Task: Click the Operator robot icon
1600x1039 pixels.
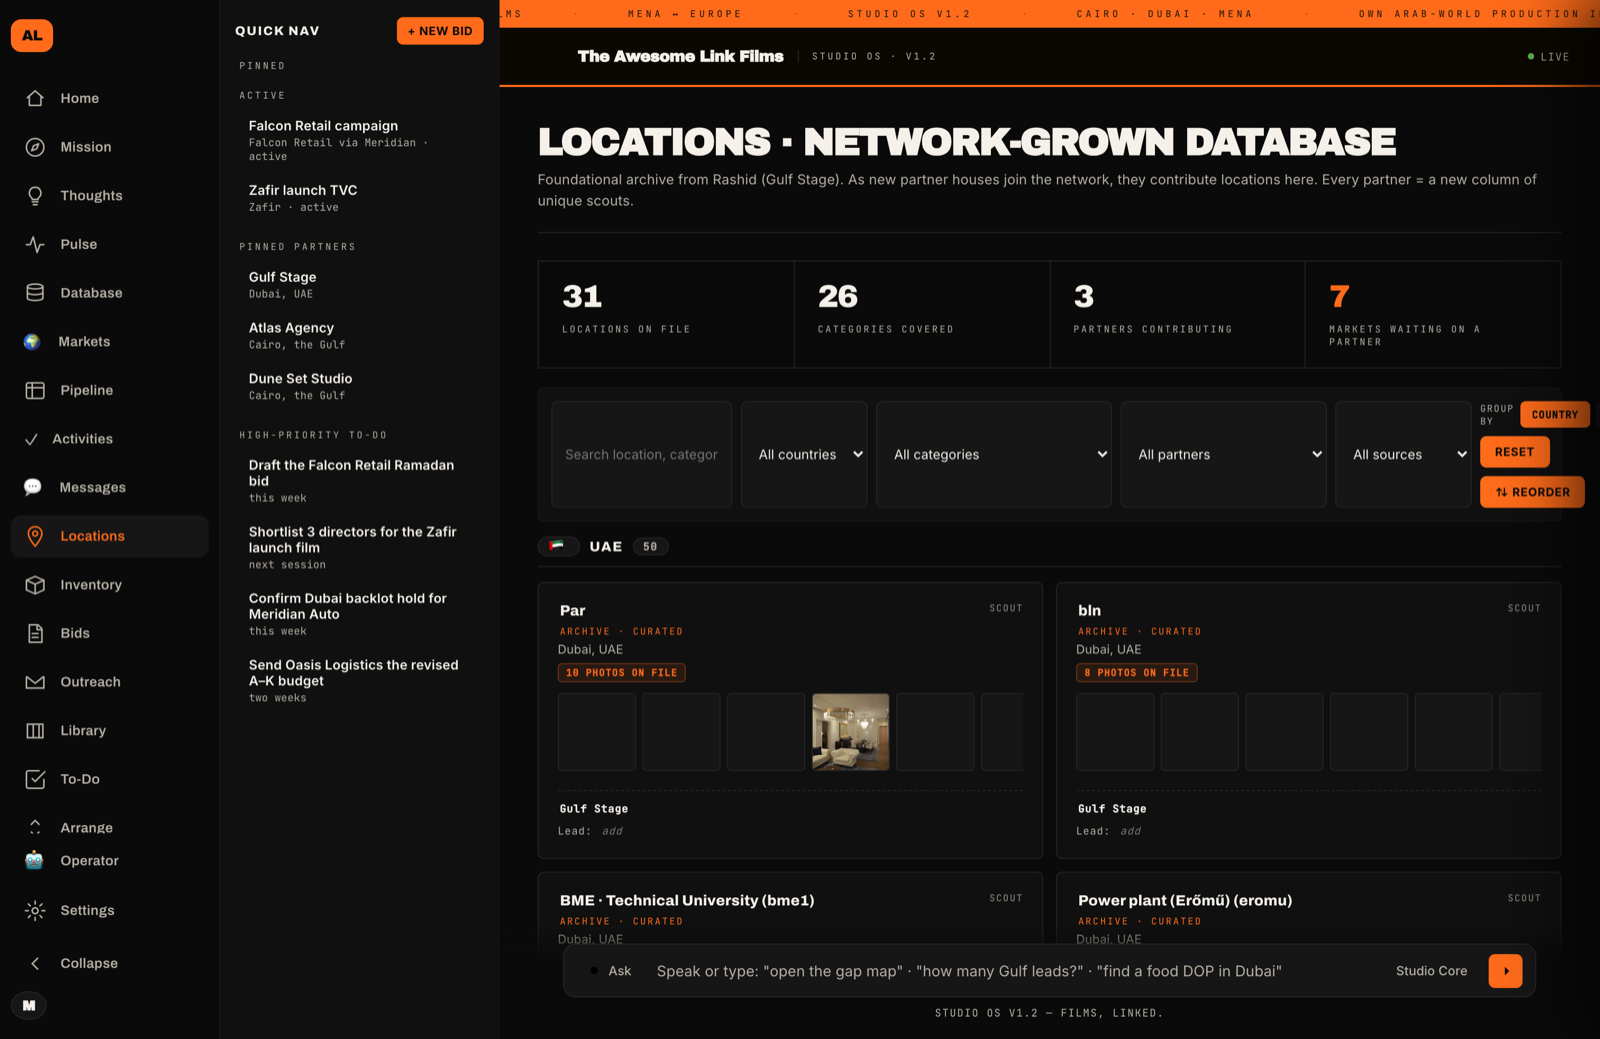Action: pos(34,860)
